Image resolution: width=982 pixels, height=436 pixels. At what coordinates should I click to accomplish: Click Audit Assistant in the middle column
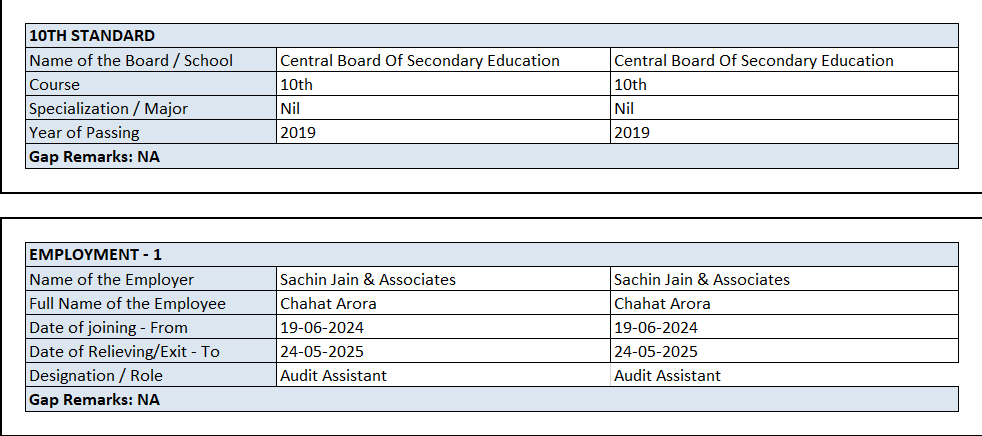click(x=334, y=376)
